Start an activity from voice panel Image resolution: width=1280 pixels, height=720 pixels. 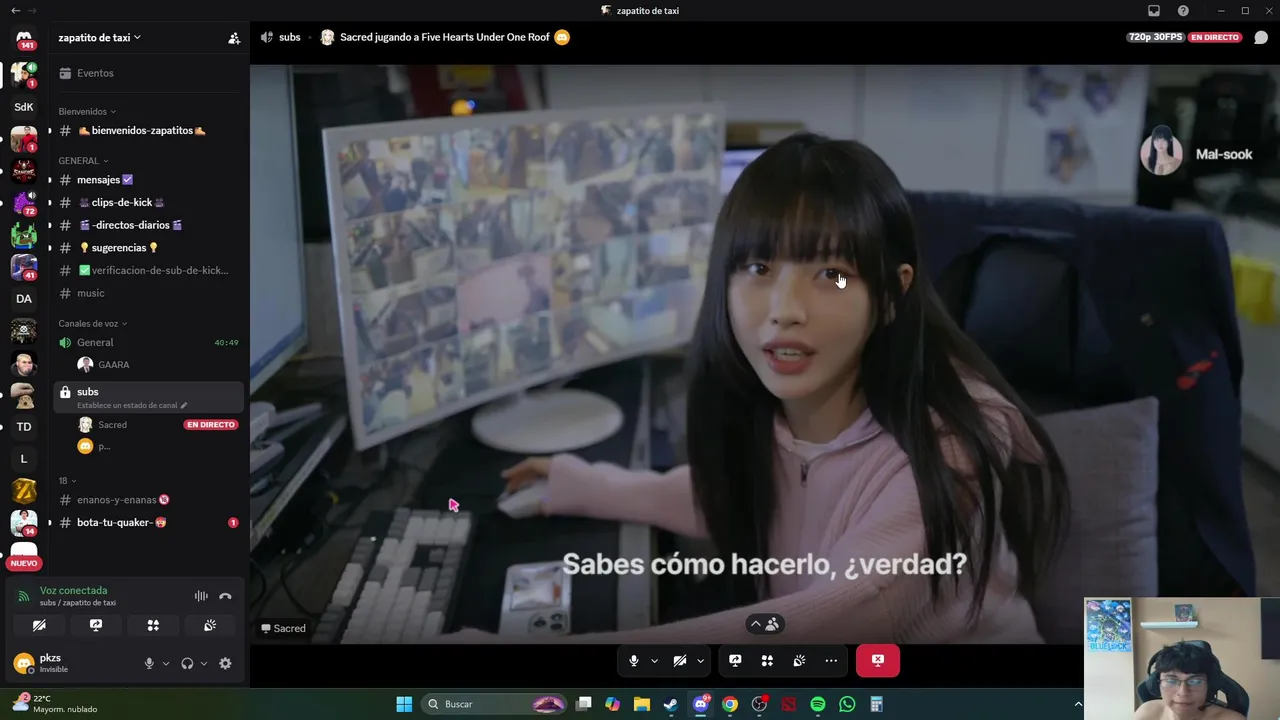tap(153, 625)
